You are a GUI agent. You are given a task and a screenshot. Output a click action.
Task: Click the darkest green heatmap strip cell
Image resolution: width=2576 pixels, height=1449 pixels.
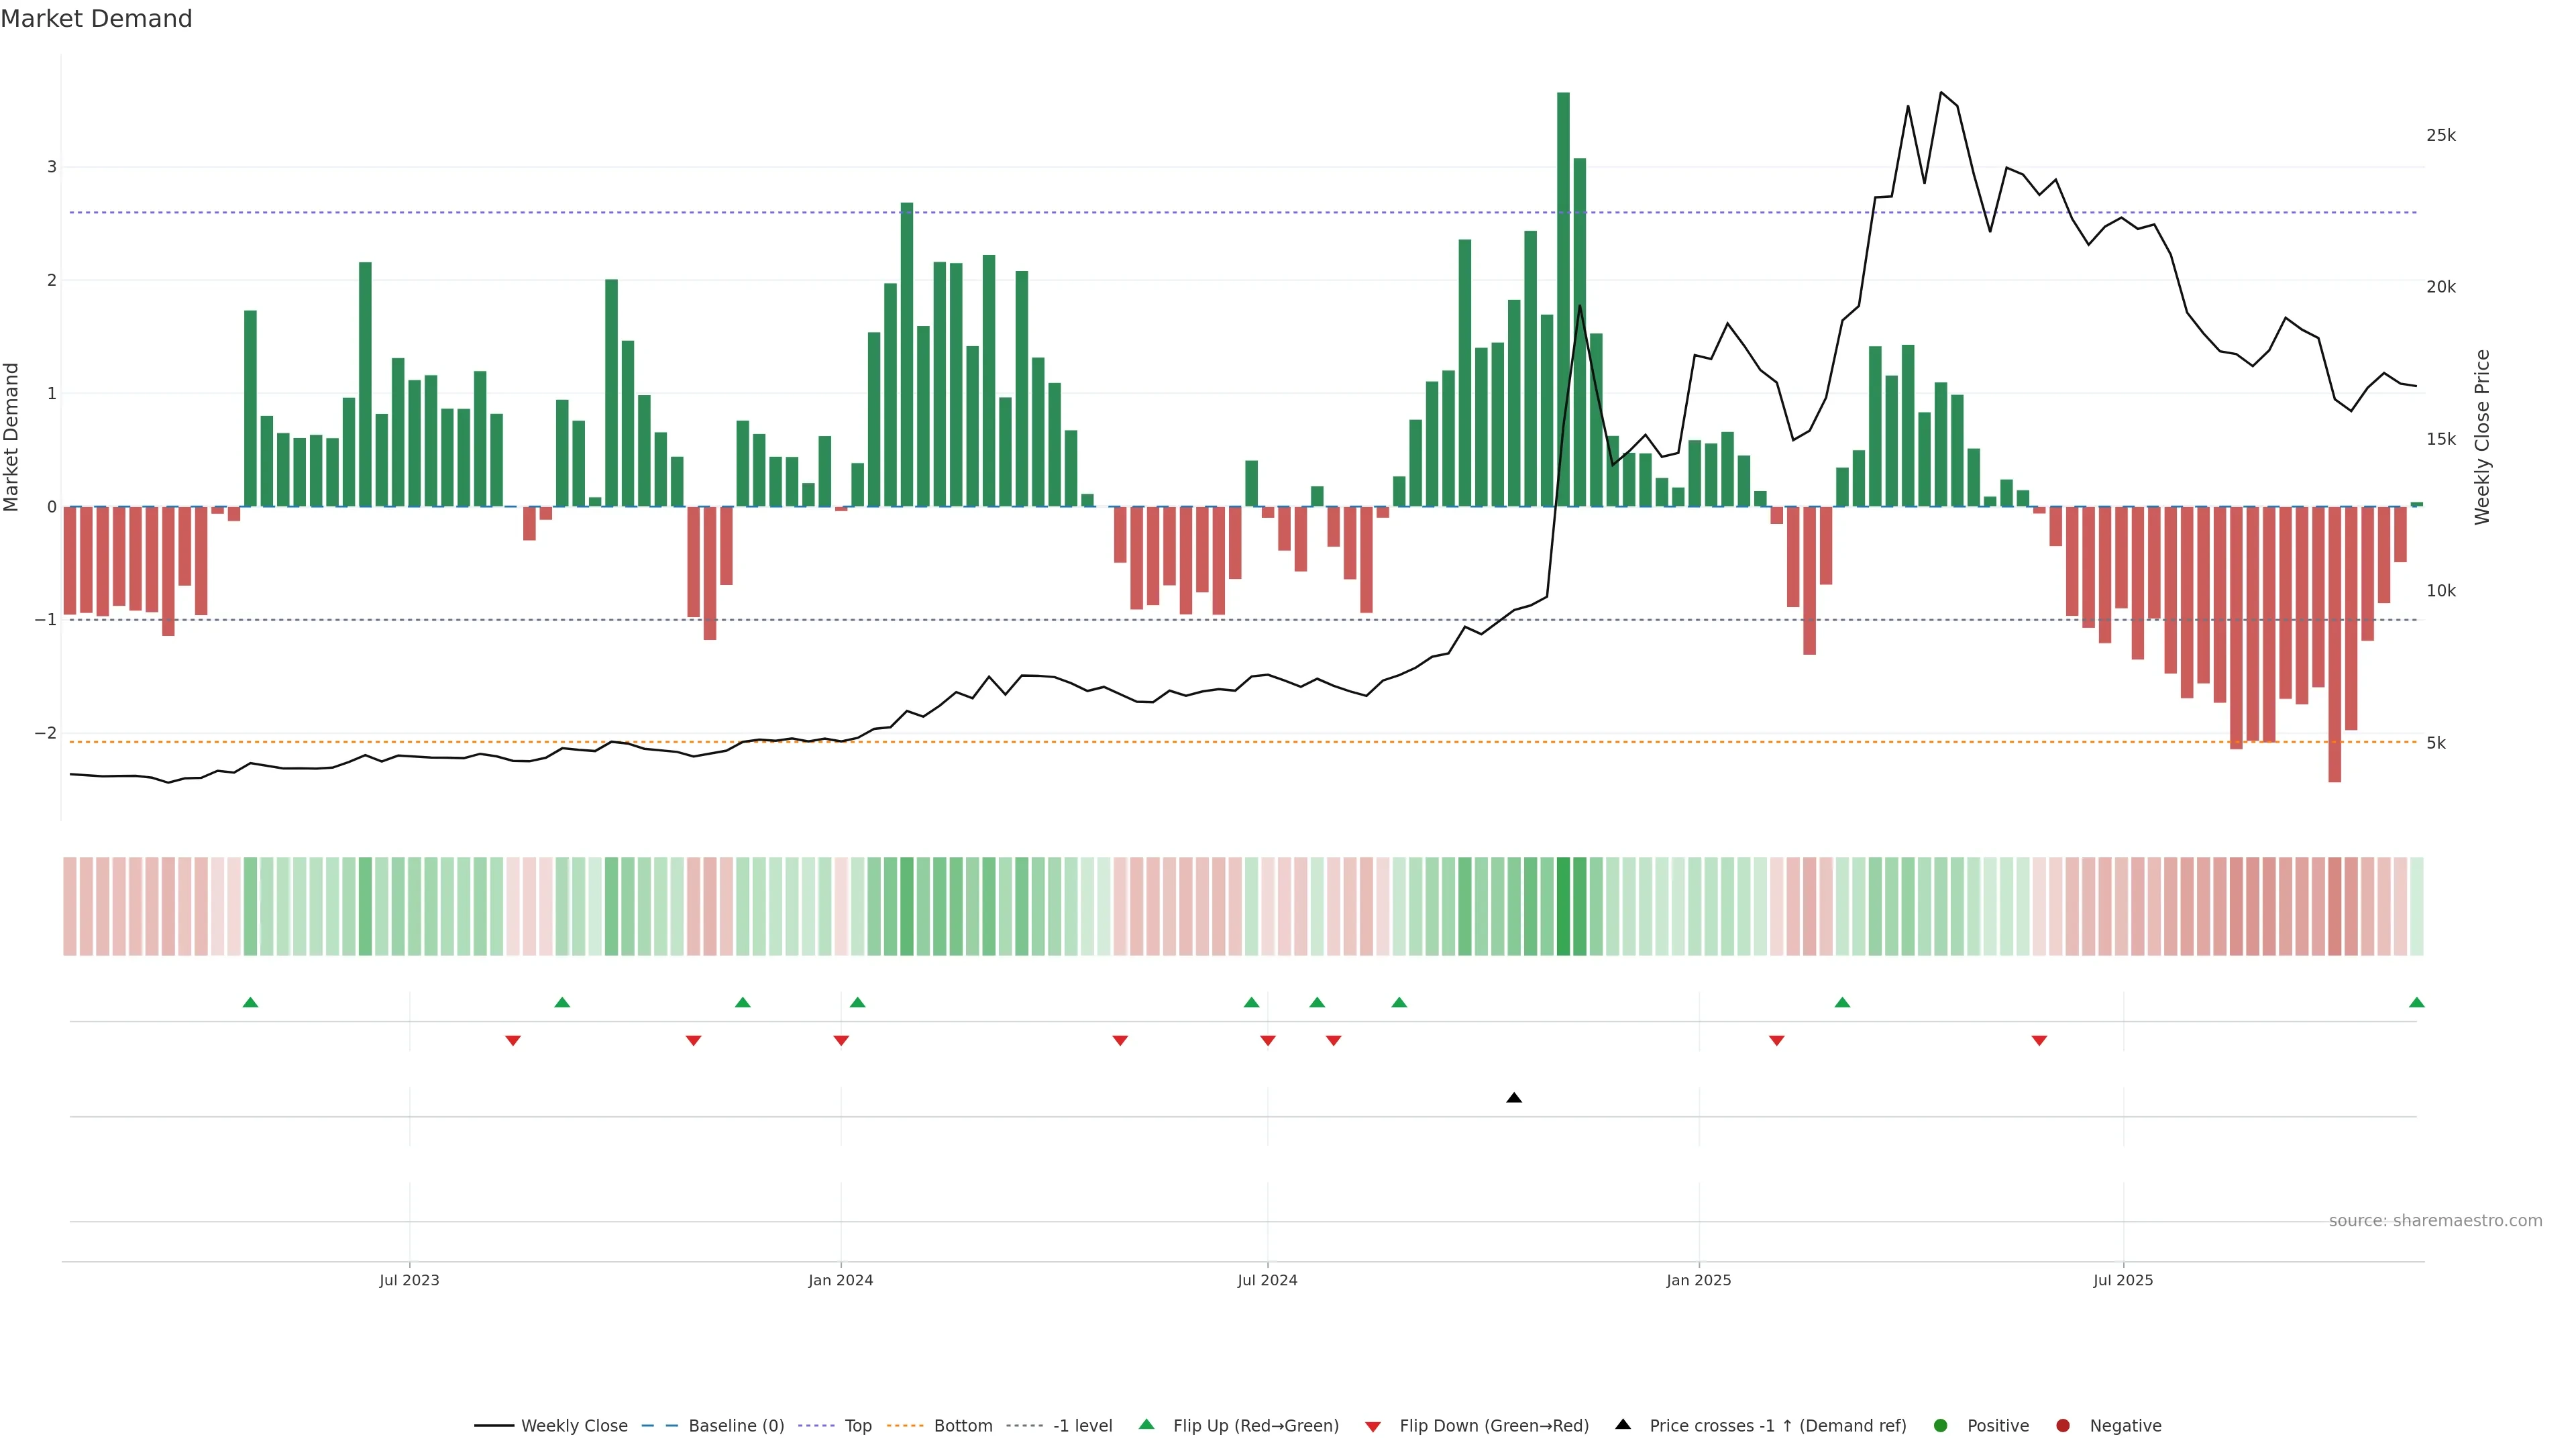(1563, 906)
